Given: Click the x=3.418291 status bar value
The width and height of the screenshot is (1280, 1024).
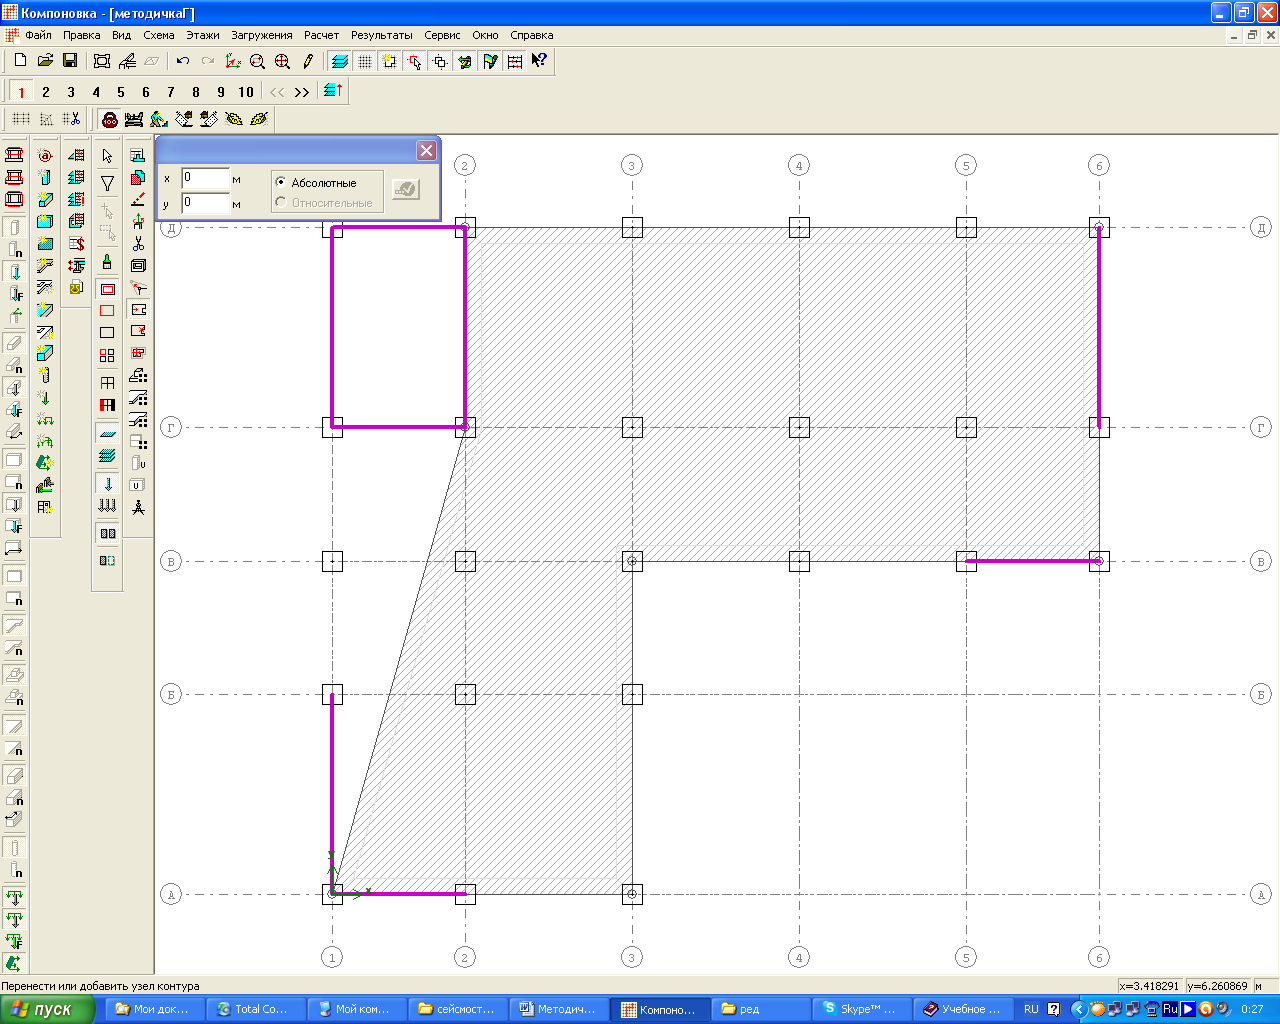Looking at the screenshot, I should (x=1150, y=986).
